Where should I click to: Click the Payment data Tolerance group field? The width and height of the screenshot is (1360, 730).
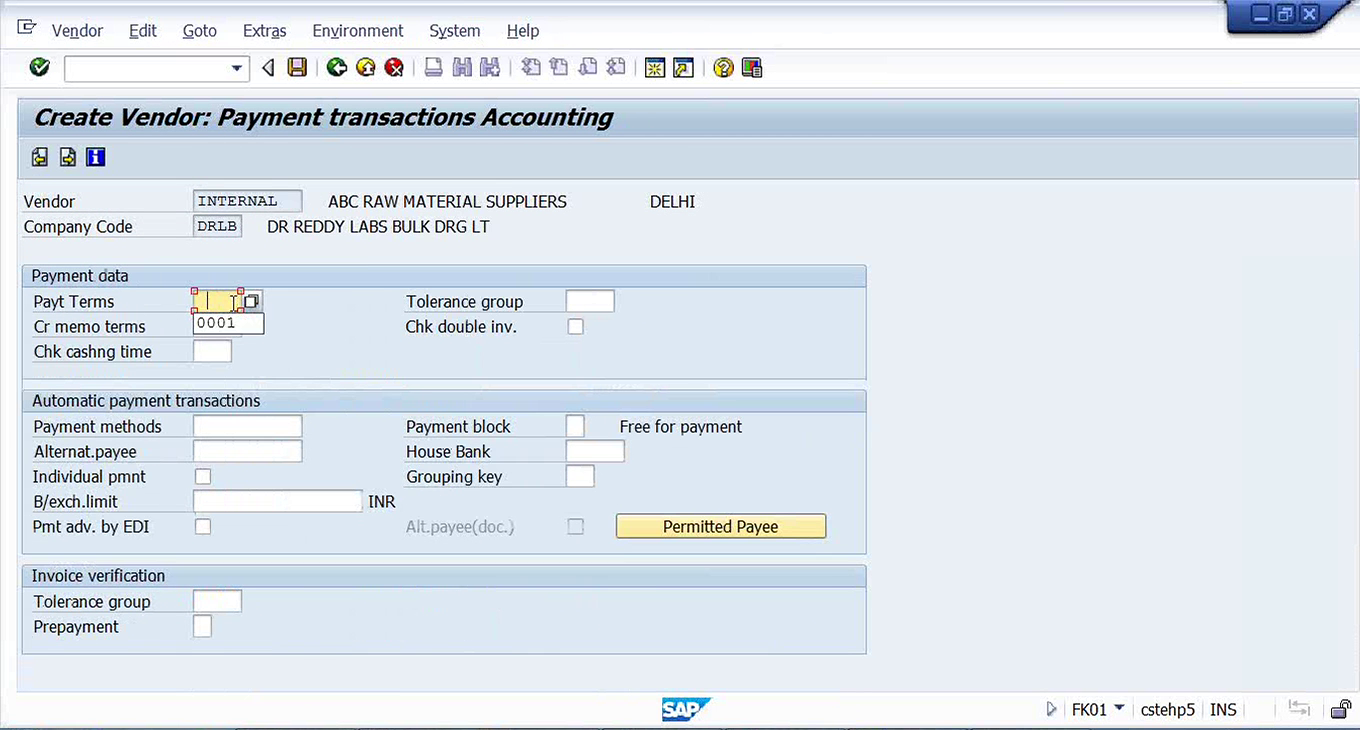pos(590,301)
